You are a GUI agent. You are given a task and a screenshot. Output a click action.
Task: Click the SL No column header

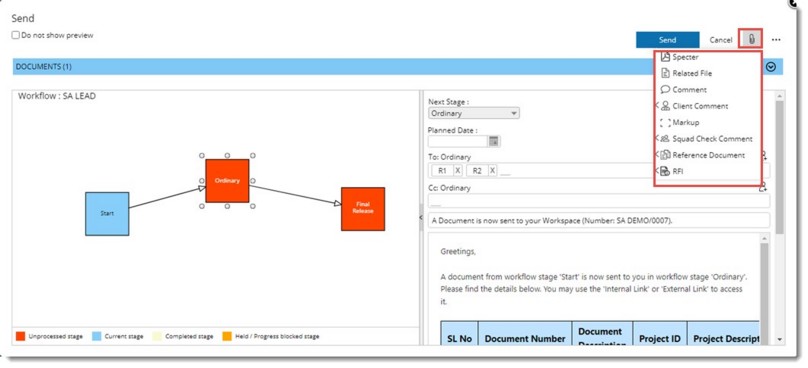point(459,339)
